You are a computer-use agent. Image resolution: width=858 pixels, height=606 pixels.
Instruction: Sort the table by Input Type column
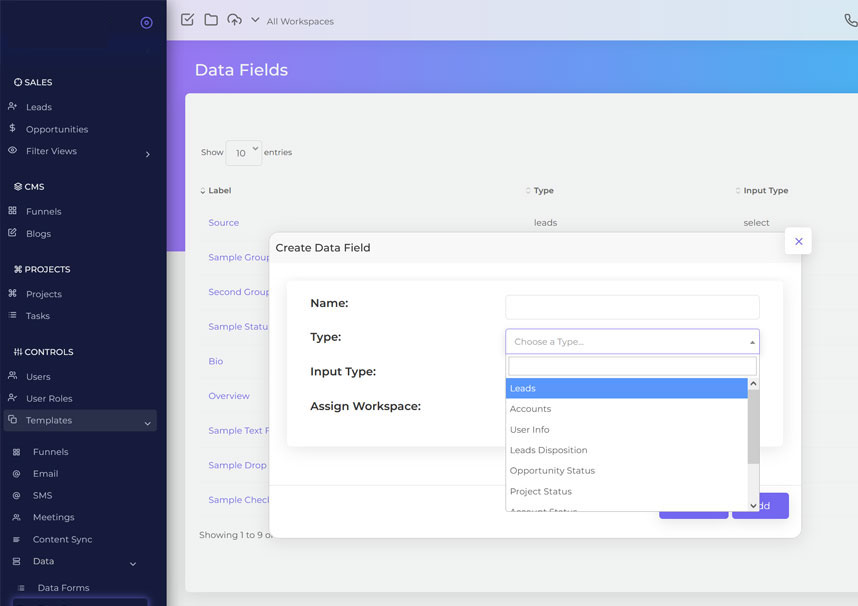click(x=765, y=191)
